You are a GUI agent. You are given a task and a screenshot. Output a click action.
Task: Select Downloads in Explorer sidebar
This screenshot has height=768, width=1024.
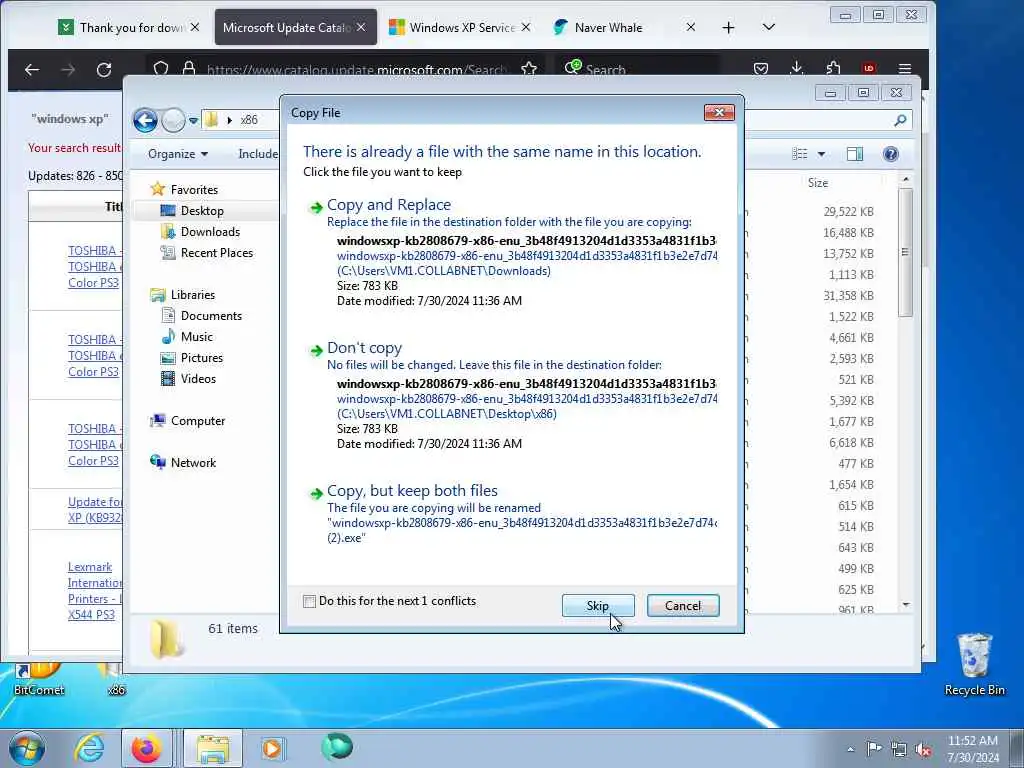pyautogui.click(x=210, y=232)
